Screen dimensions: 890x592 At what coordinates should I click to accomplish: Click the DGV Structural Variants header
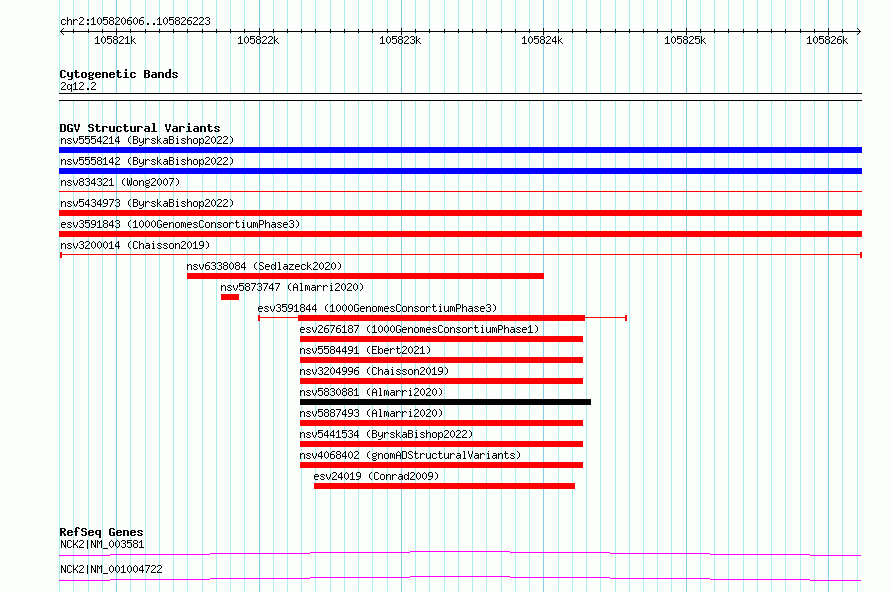(x=140, y=128)
